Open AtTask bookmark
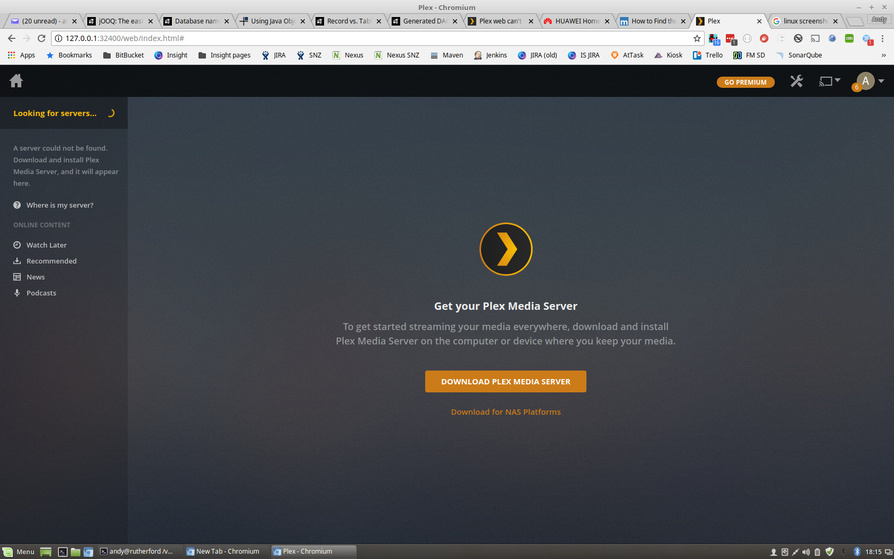 [627, 55]
